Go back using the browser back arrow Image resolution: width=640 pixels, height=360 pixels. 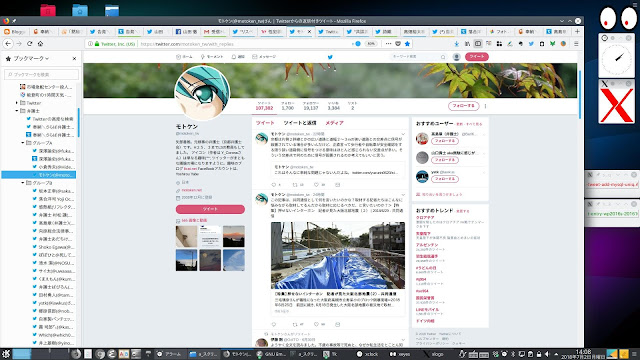pos(8,44)
